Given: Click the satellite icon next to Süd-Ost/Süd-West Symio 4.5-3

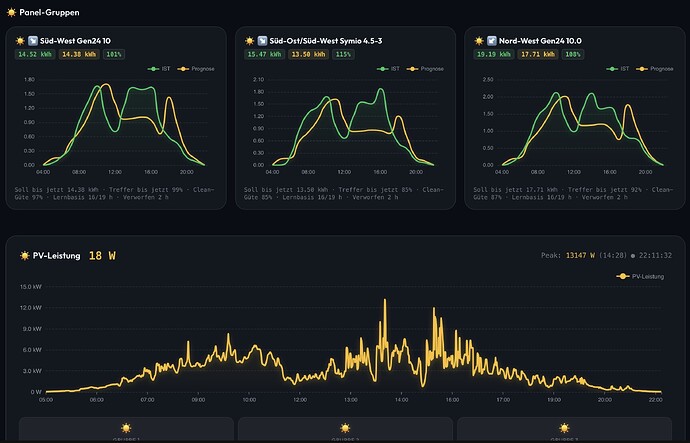Looking at the screenshot, I should coord(262,41).
